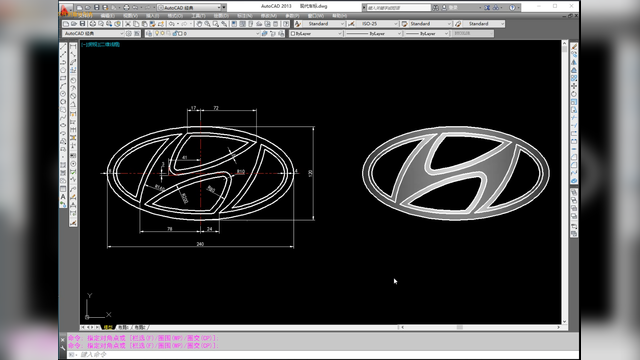This screenshot has width=640, height=360.
Task: Click the viewport view label link
Action: (100, 44)
